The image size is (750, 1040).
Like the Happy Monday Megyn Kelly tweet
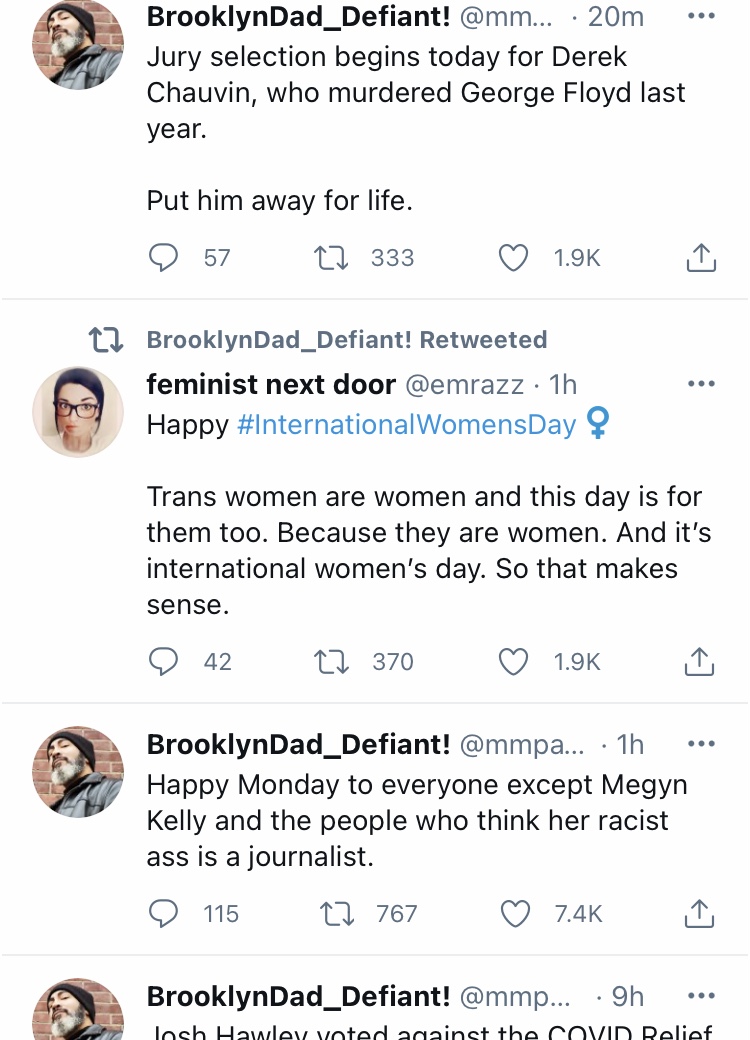[515, 914]
